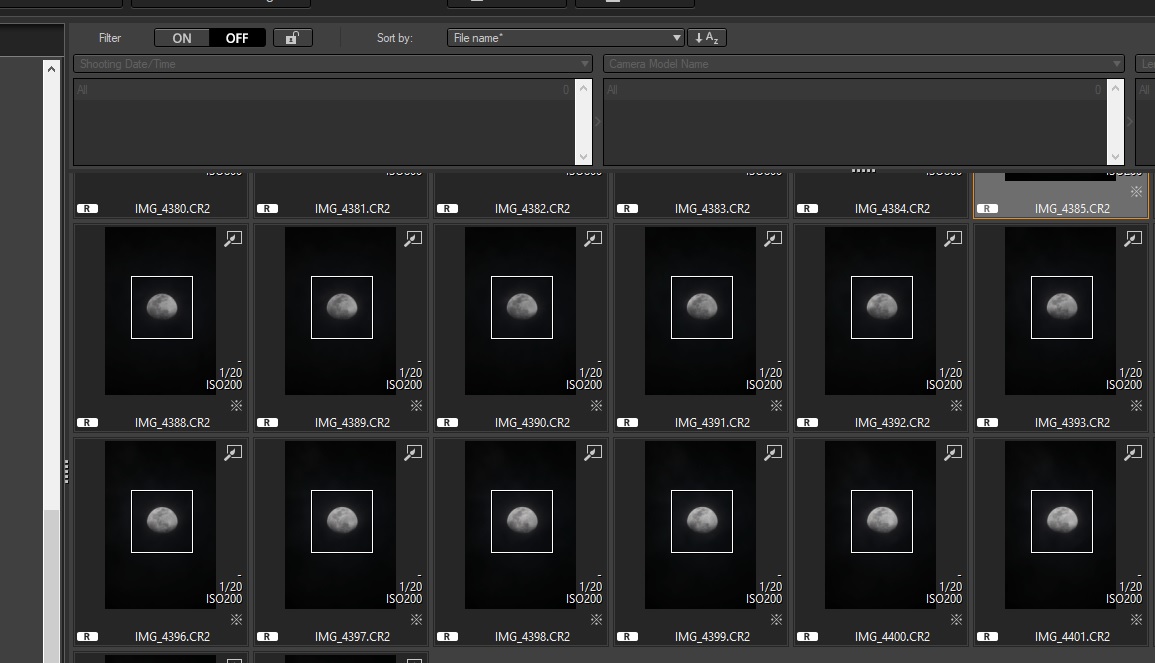Click the brush icon on IMG_4399.CR2 thumbnail

[x=772, y=453]
